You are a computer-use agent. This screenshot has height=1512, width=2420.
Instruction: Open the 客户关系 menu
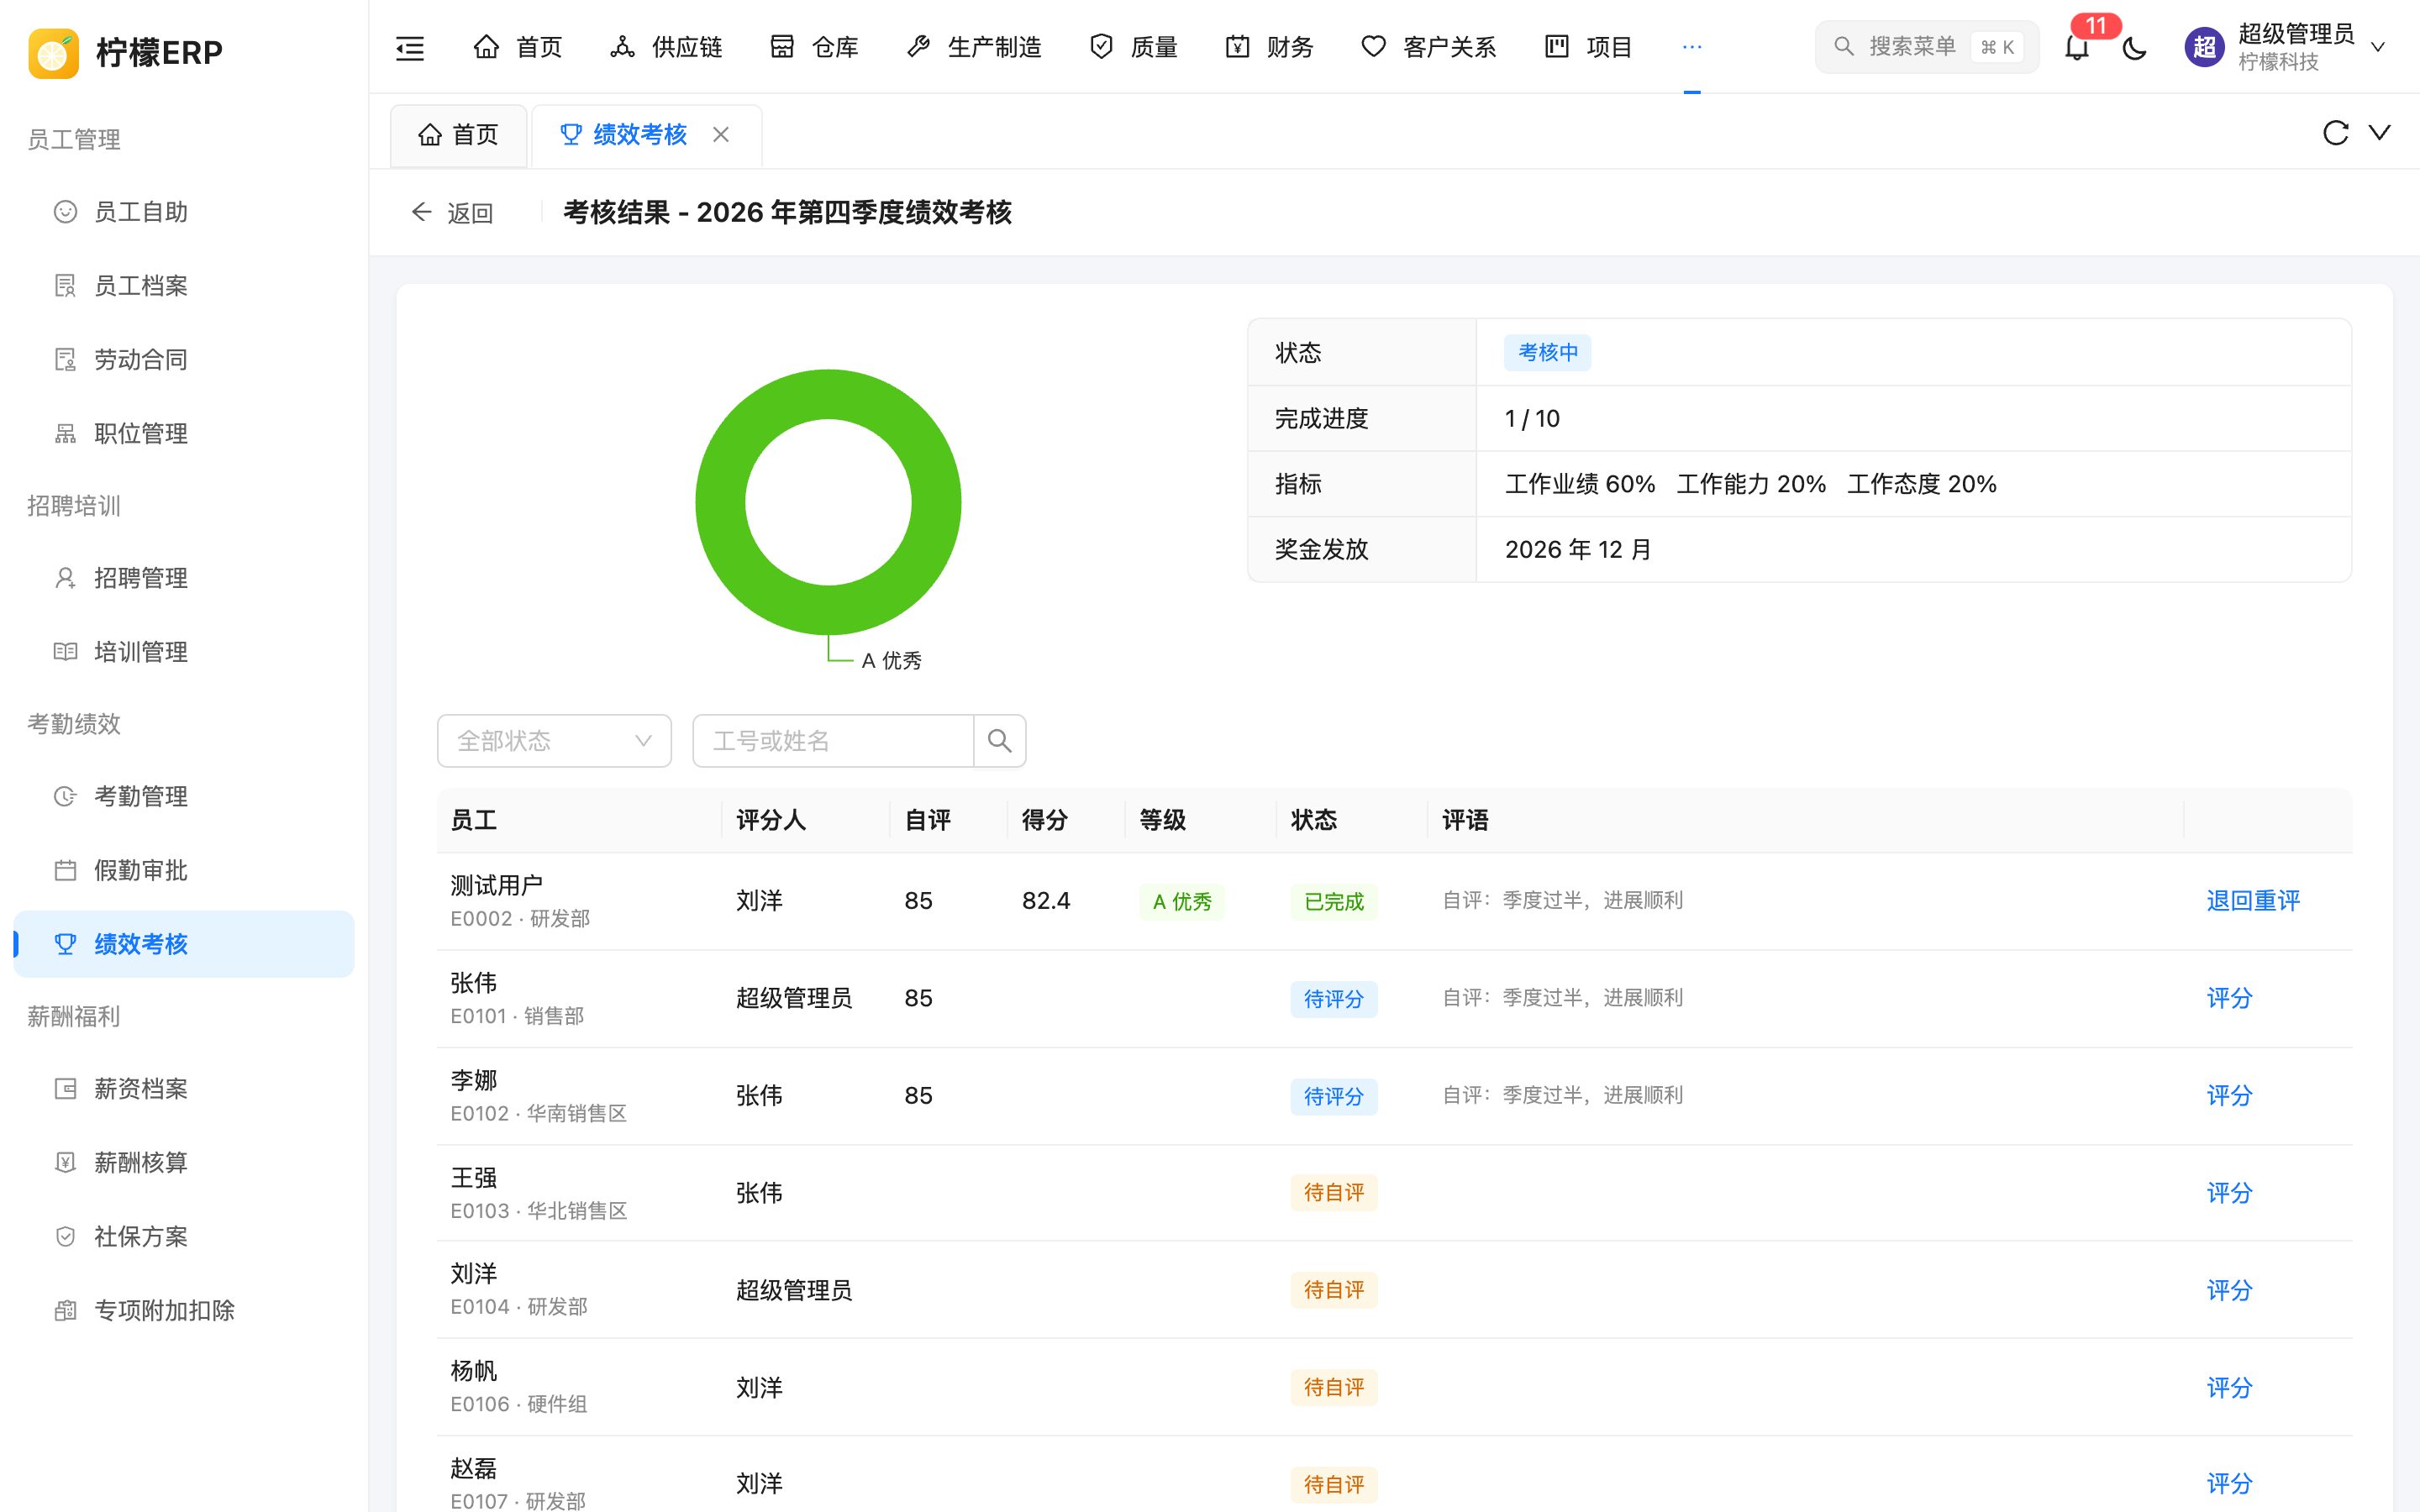click(x=1429, y=47)
